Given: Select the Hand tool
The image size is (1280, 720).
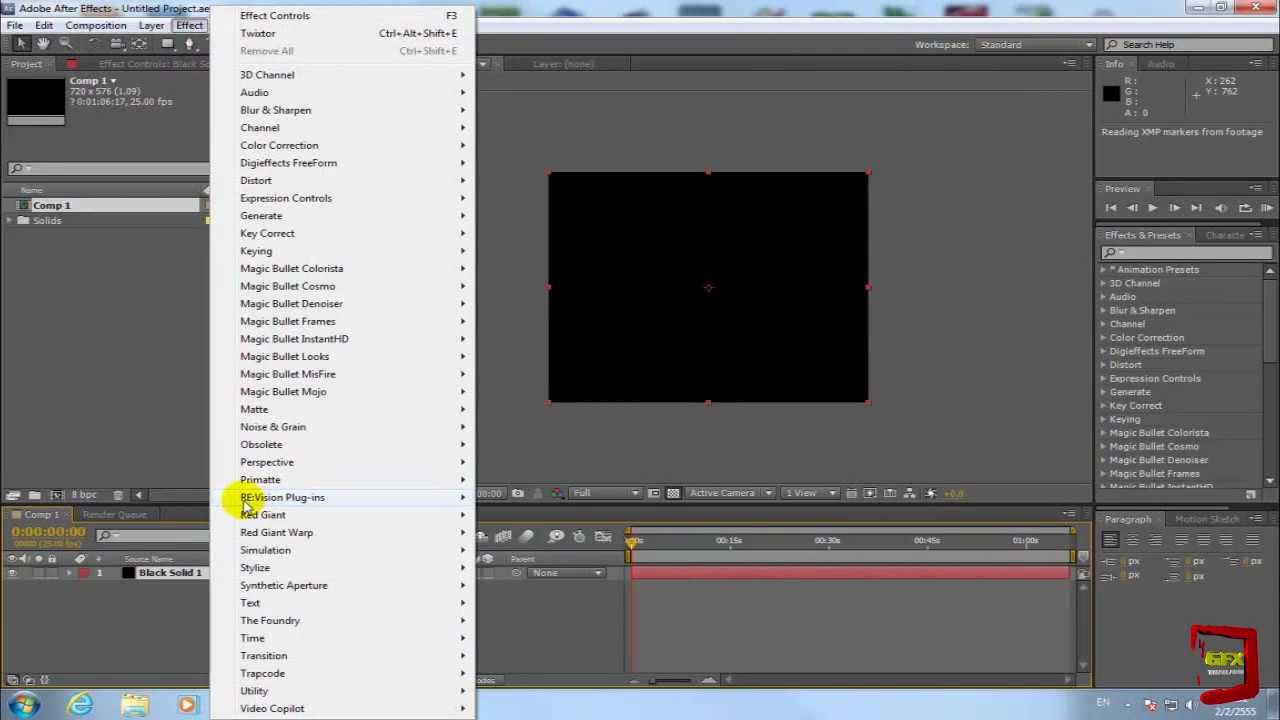Looking at the screenshot, I should (x=43, y=44).
